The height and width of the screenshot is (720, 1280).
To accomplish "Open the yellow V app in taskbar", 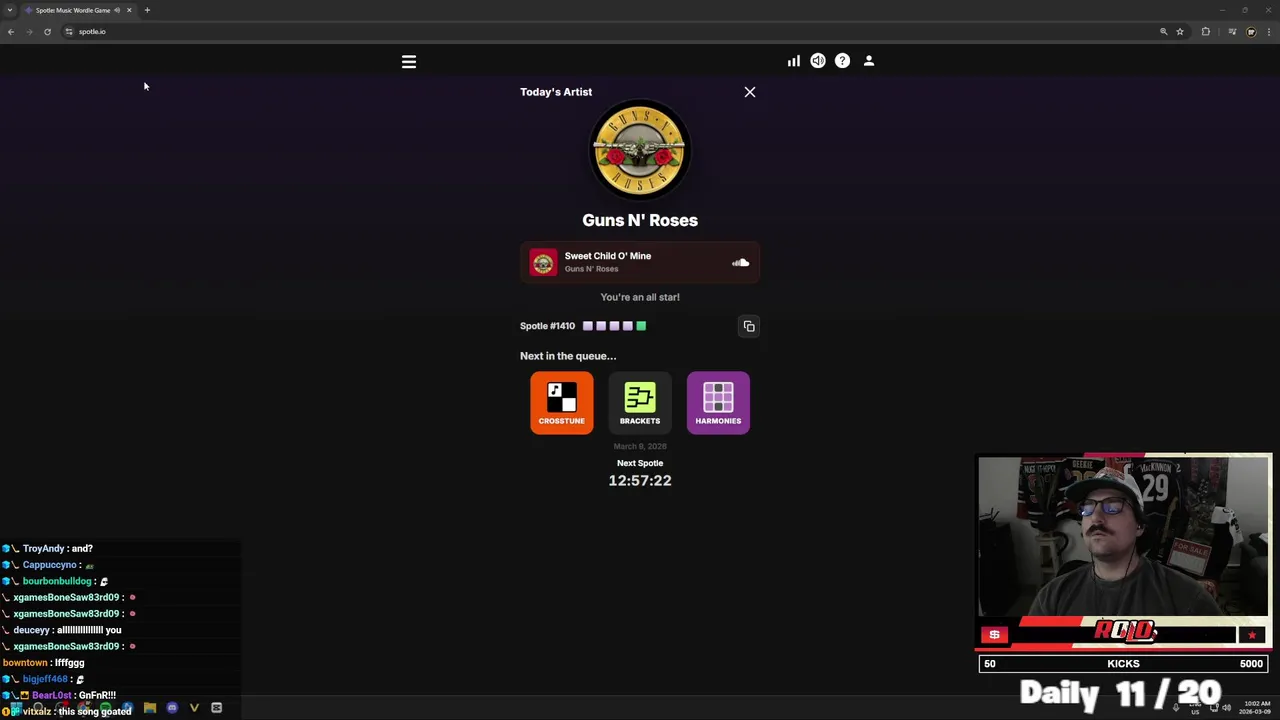I will click(x=194, y=708).
